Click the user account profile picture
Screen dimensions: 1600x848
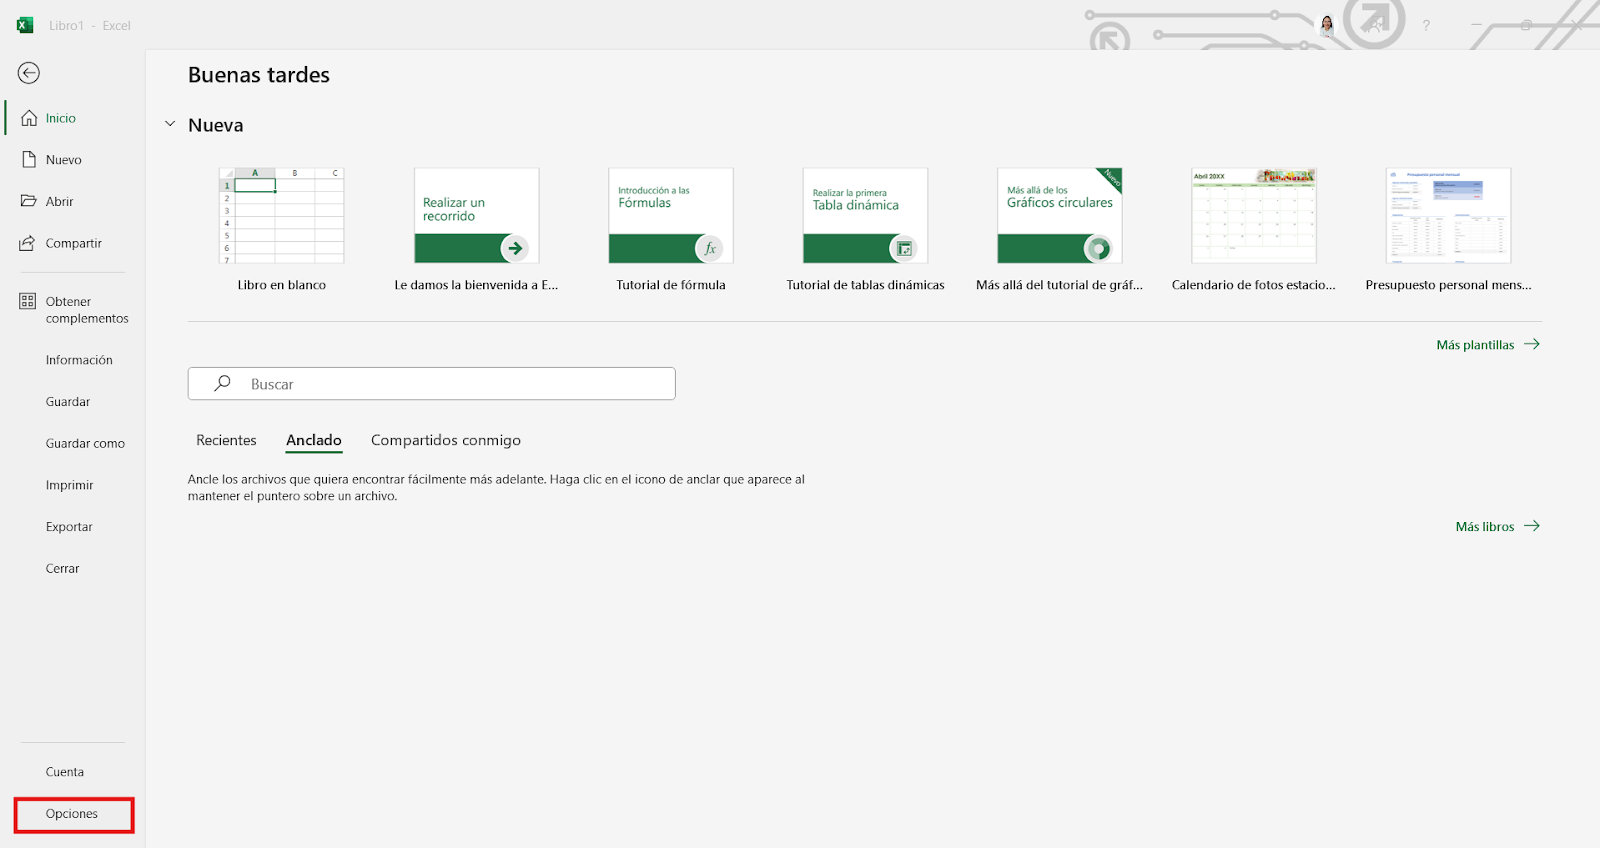click(x=1327, y=26)
